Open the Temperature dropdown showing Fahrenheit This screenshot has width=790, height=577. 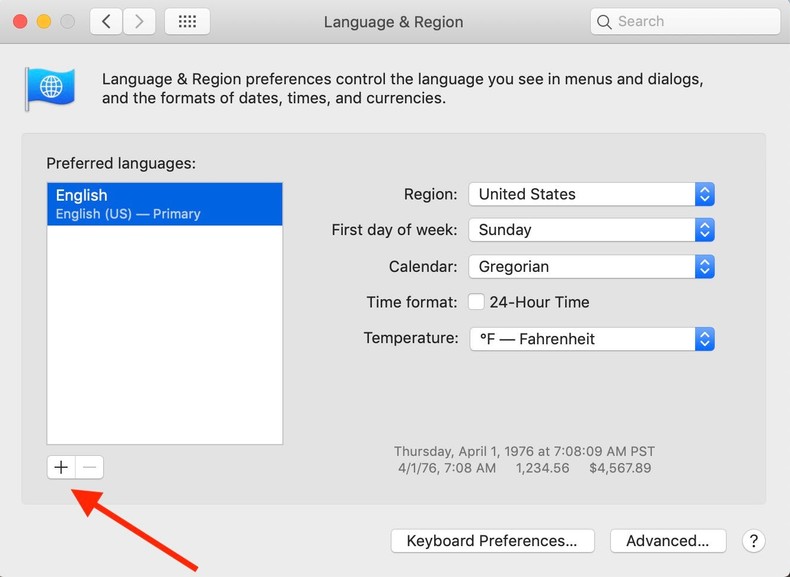pos(592,339)
